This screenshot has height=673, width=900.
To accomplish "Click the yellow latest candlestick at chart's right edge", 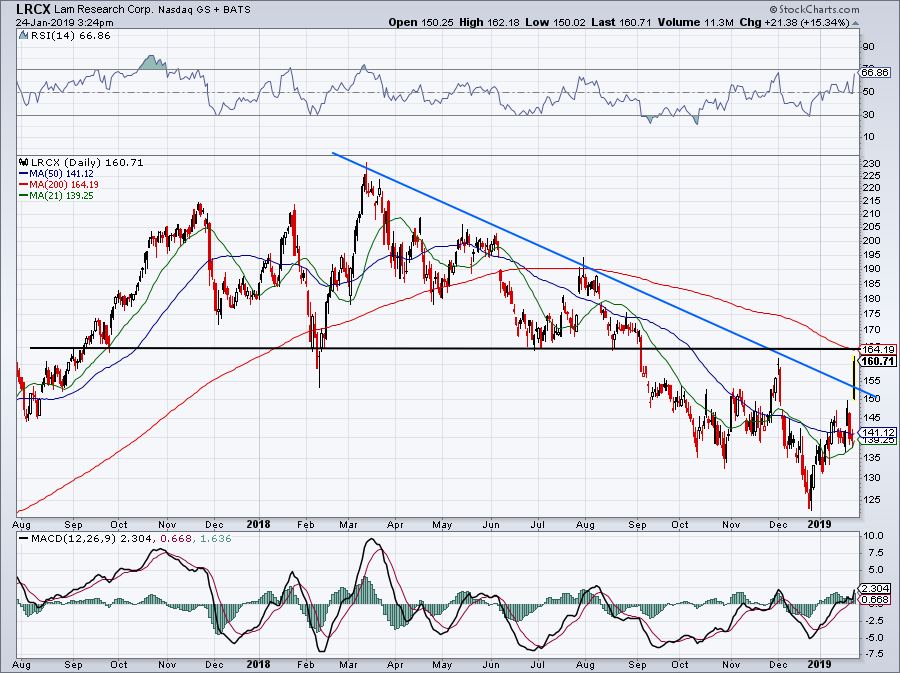I will (854, 378).
